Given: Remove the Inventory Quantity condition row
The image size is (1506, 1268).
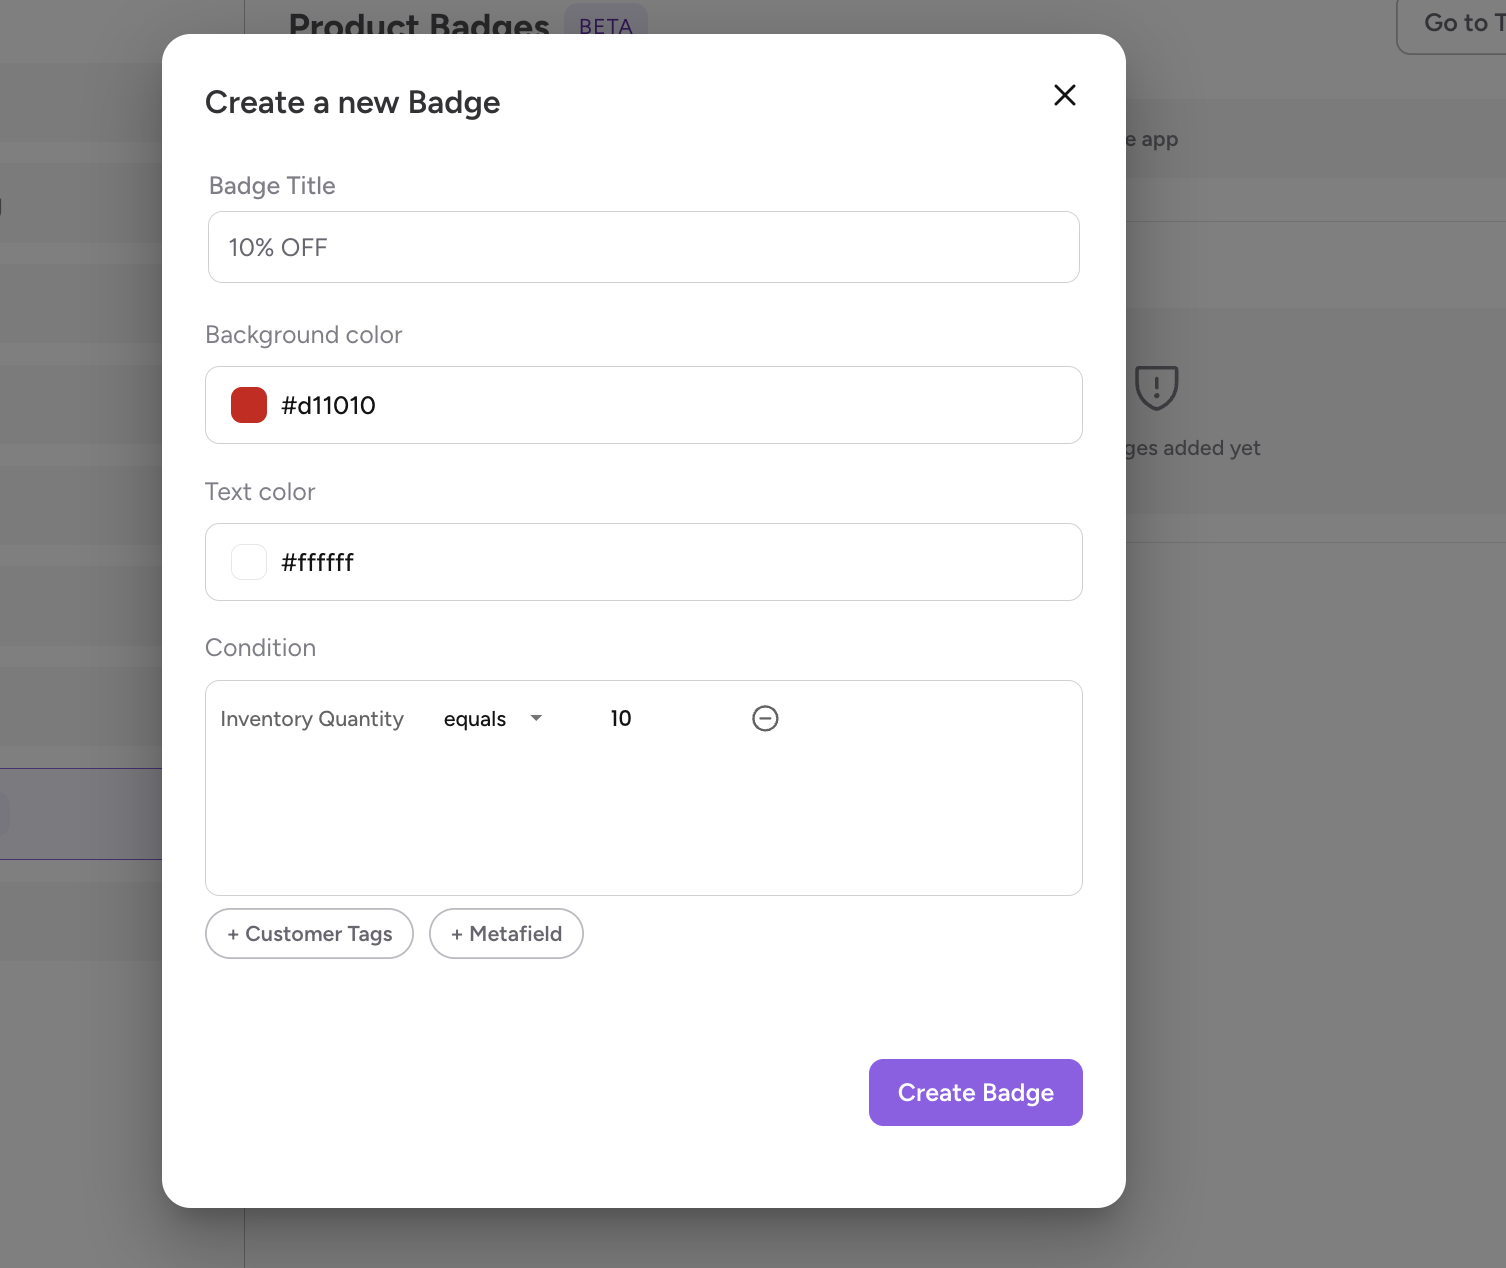Looking at the screenshot, I should click(765, 718).
